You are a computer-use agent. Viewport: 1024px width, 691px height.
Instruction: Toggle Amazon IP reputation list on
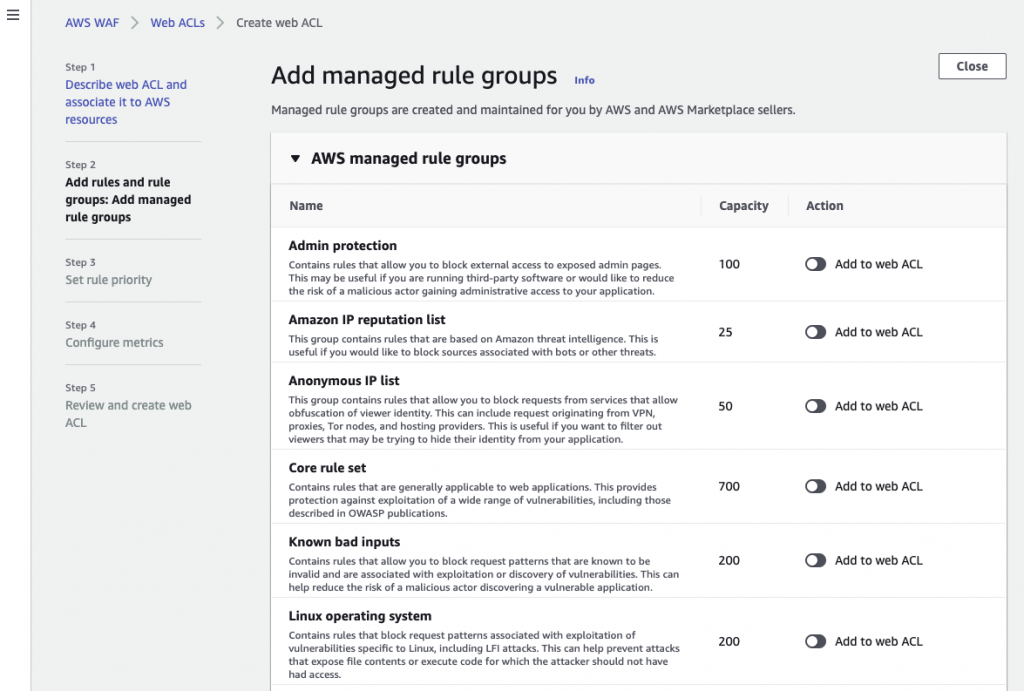point(815,332)
